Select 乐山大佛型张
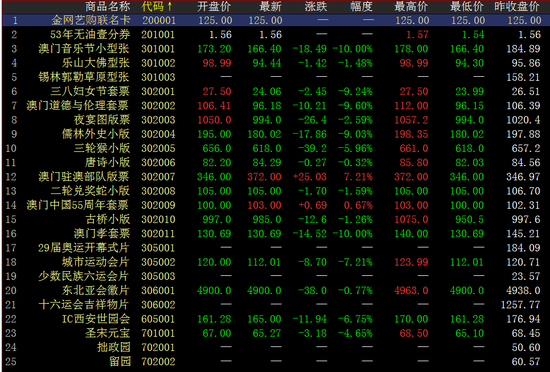 (96, 63)
